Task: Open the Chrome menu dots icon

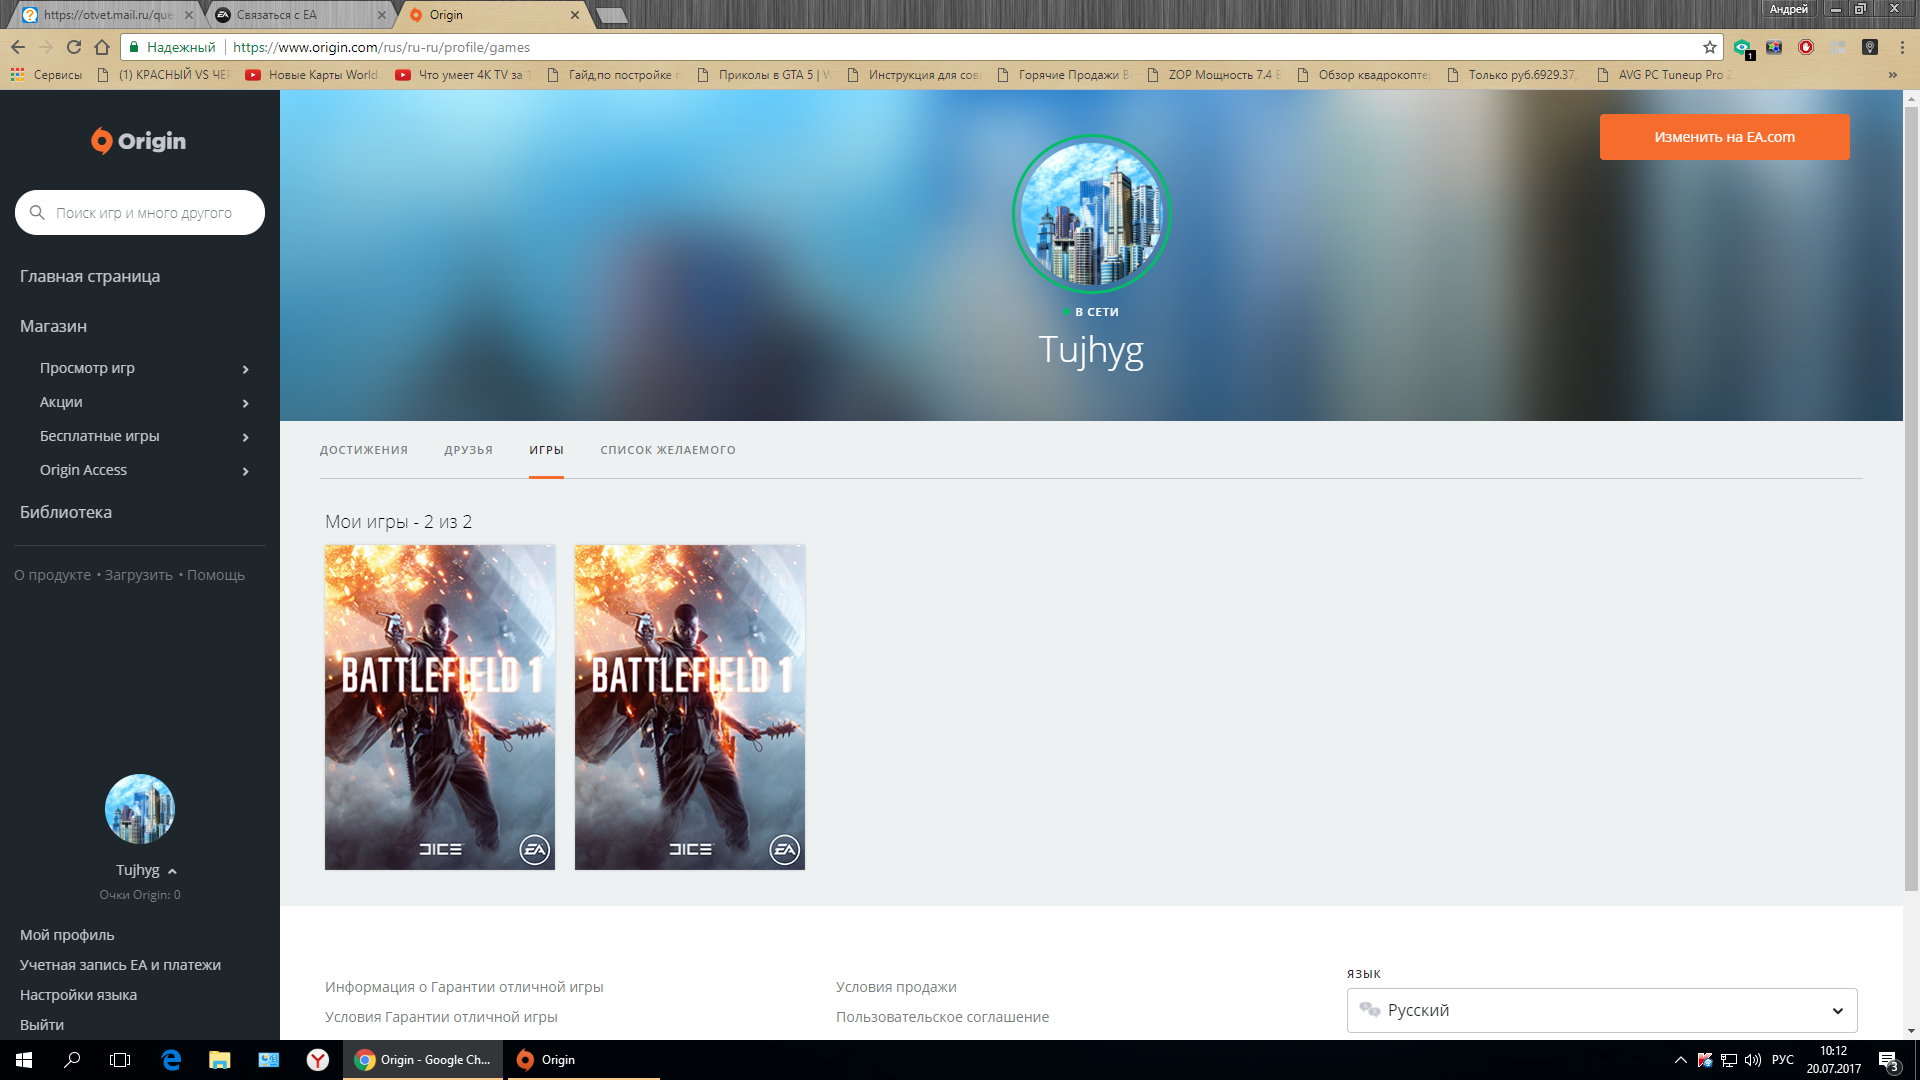Action: click(1902, 47)
